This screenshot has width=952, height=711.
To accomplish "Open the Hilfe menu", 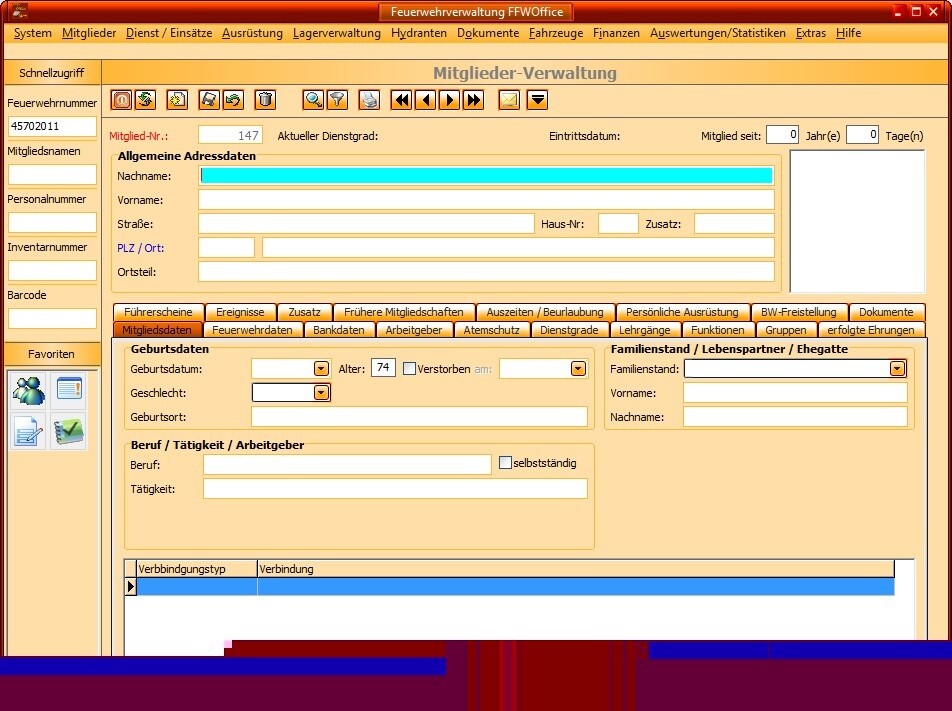I will pos(848,33).
